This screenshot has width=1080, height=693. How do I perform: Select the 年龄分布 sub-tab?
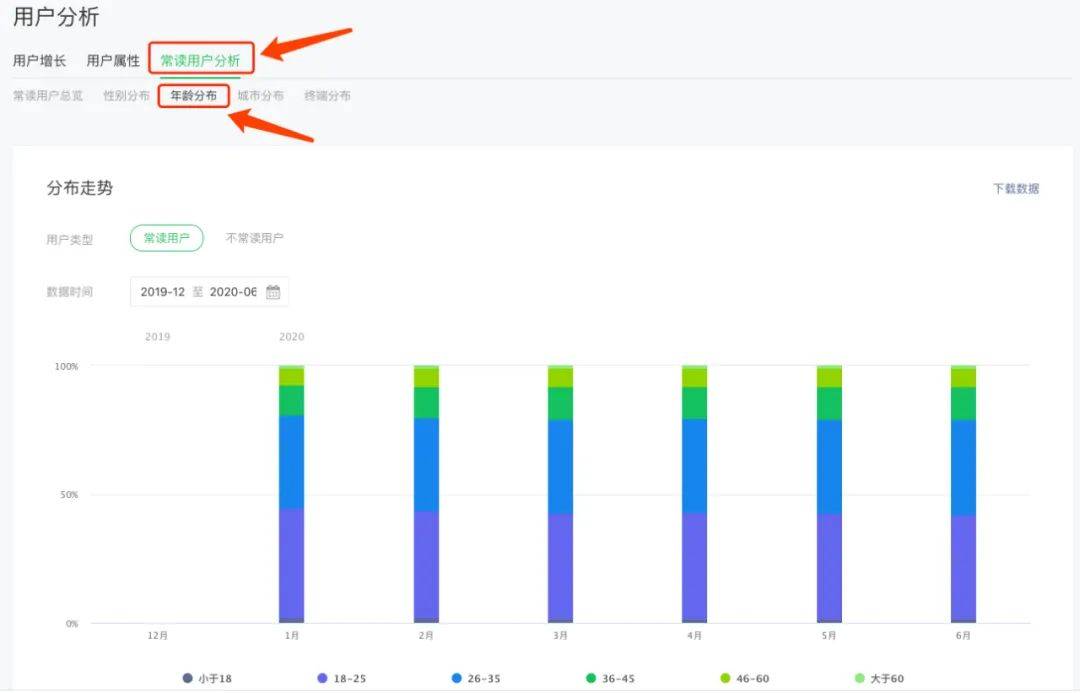pyautogui.click(x=194, y=96)
